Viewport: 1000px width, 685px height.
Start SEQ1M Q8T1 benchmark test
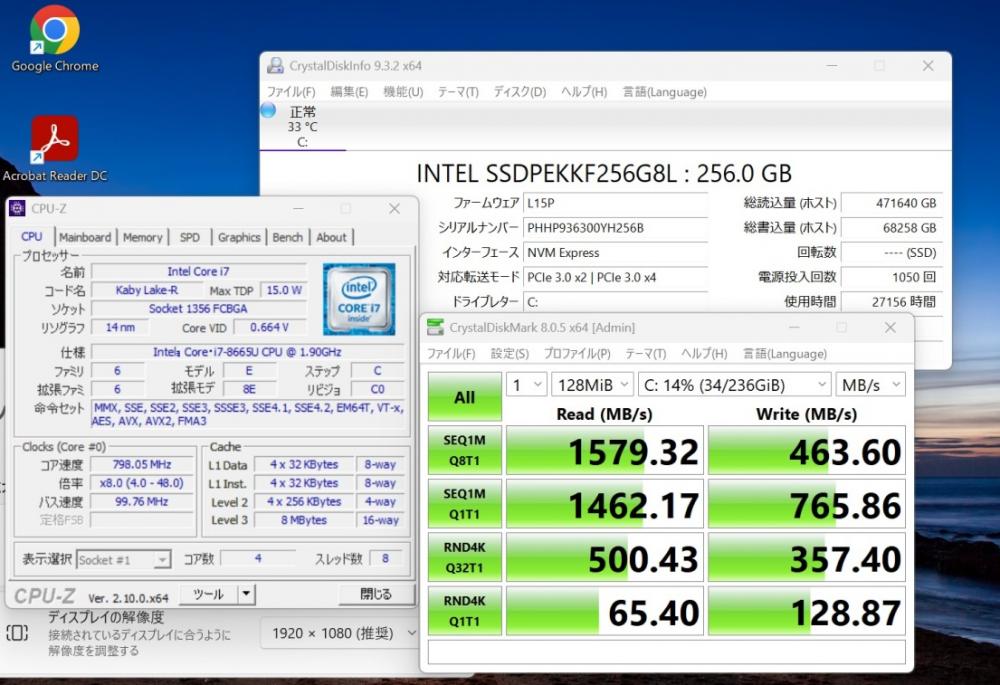[x=464, y=450]
